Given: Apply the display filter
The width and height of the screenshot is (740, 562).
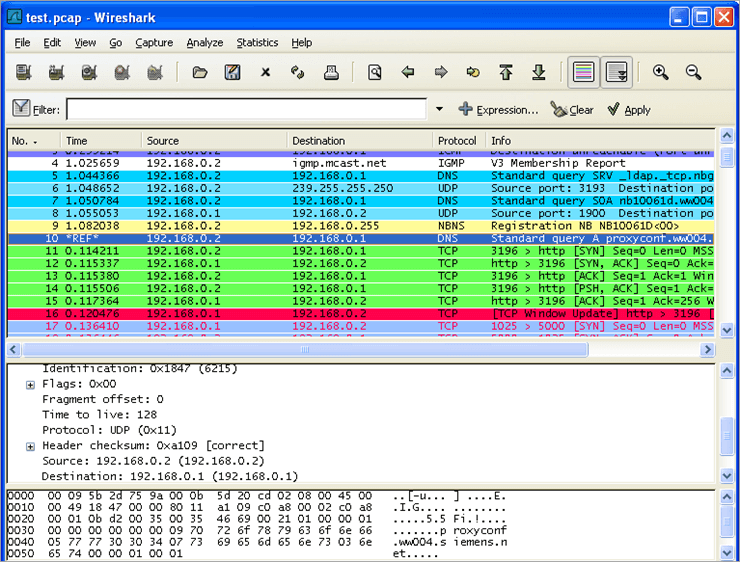Looking at the screenshot, I should [x=629, y=109].
